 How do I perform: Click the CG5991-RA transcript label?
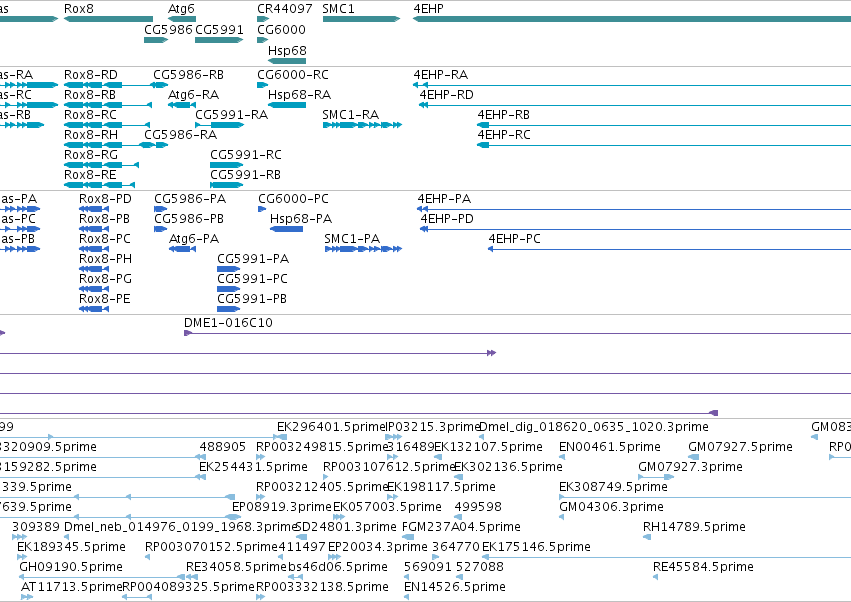(232, 115)
